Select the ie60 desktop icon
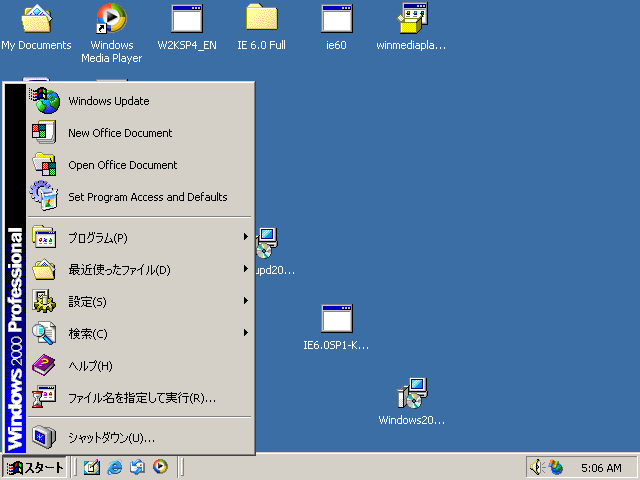Image resolution: width=640 pixels, height=480 pixels. (x=337, y=19)
